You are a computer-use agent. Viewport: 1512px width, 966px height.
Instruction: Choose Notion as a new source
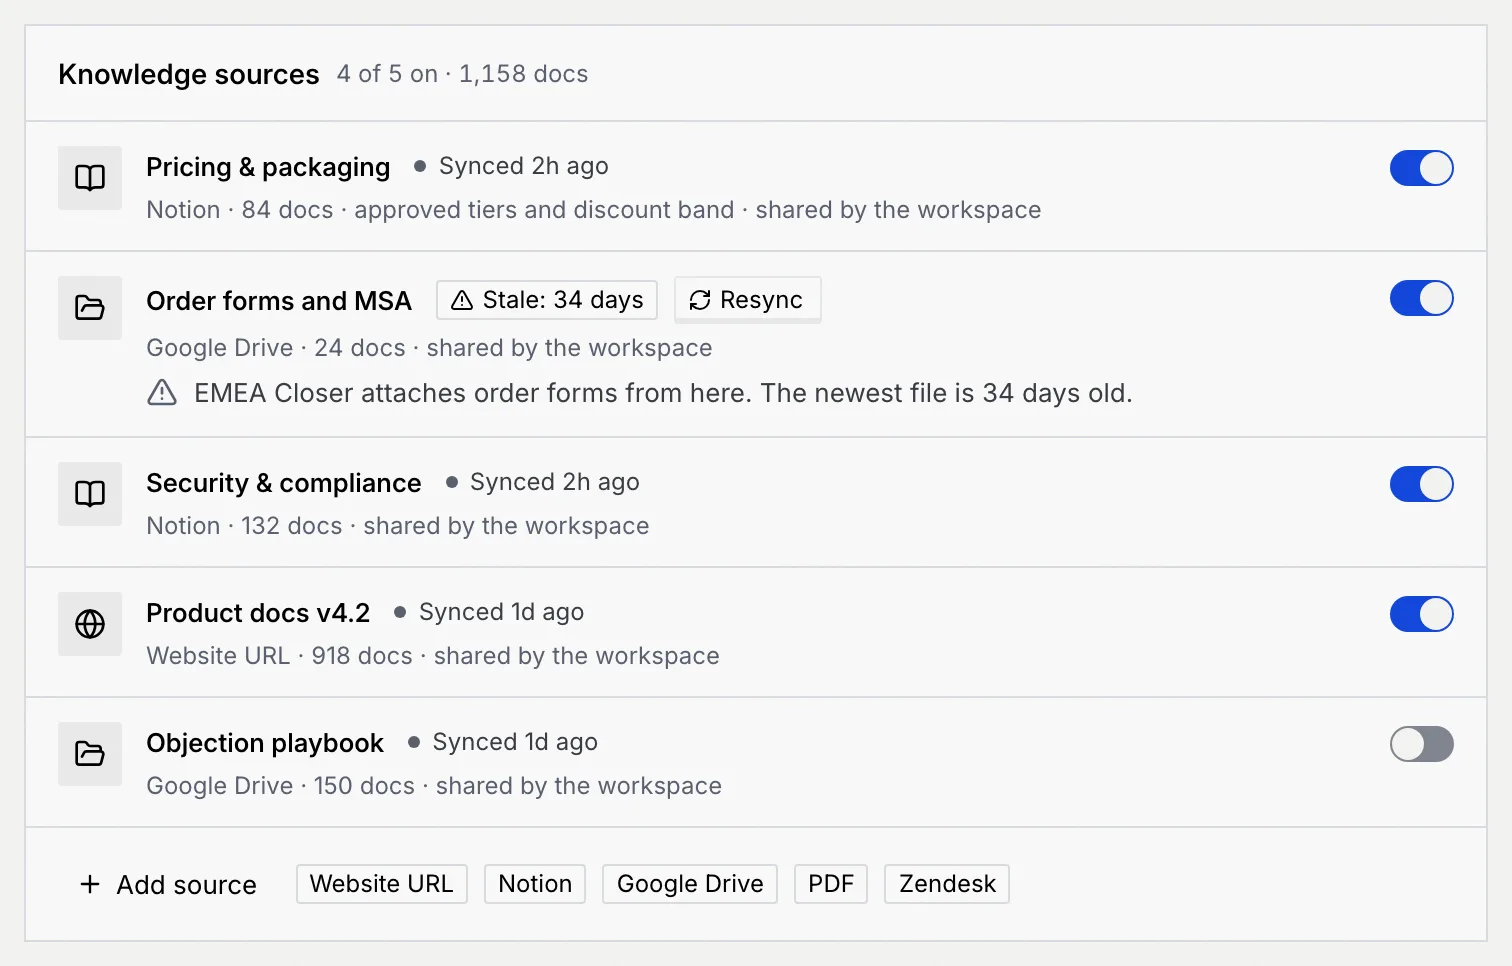pyautogui.click(x=535, y=884)
